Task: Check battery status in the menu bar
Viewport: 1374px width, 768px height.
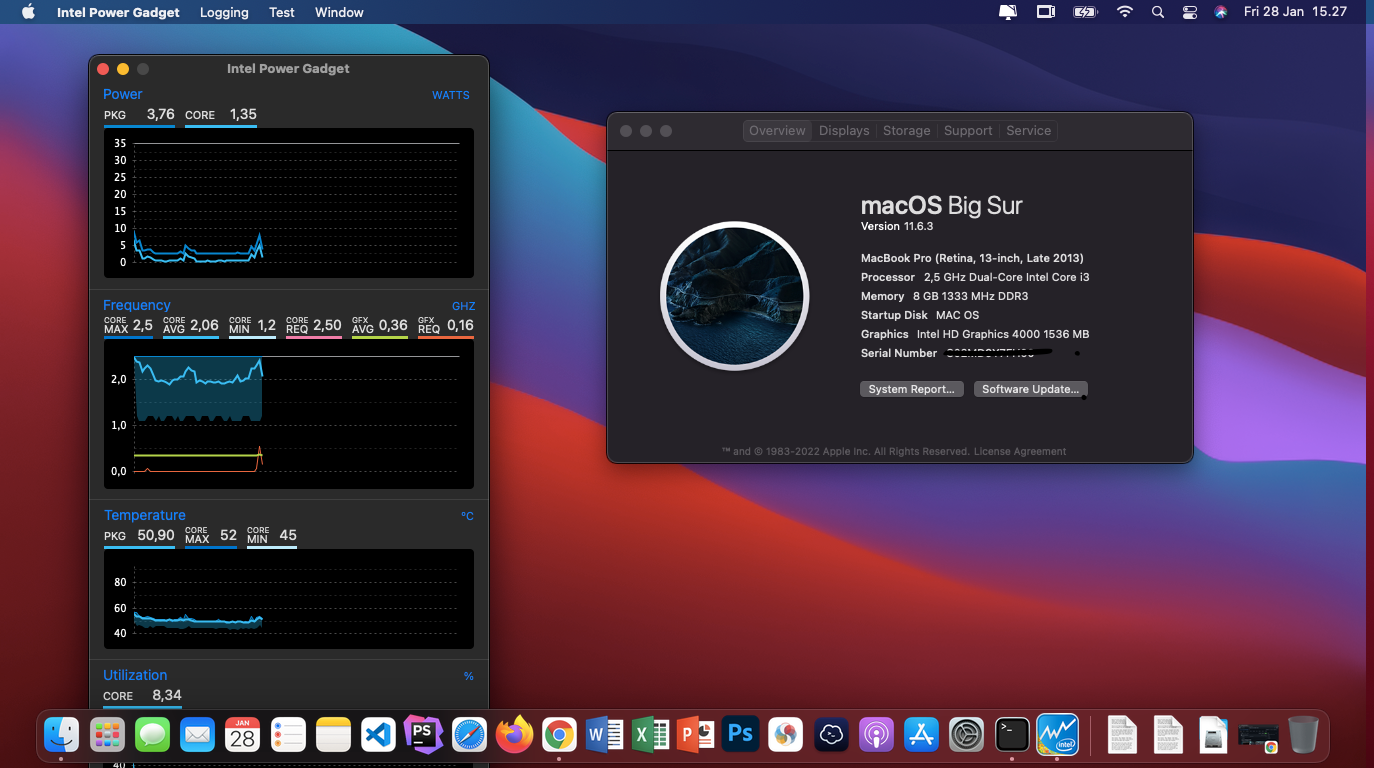Action: click(1085, 12)
